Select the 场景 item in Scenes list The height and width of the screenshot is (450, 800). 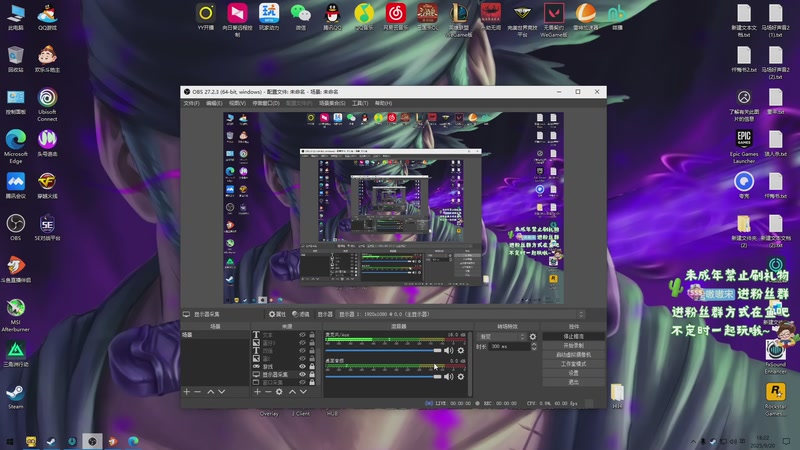215,335
